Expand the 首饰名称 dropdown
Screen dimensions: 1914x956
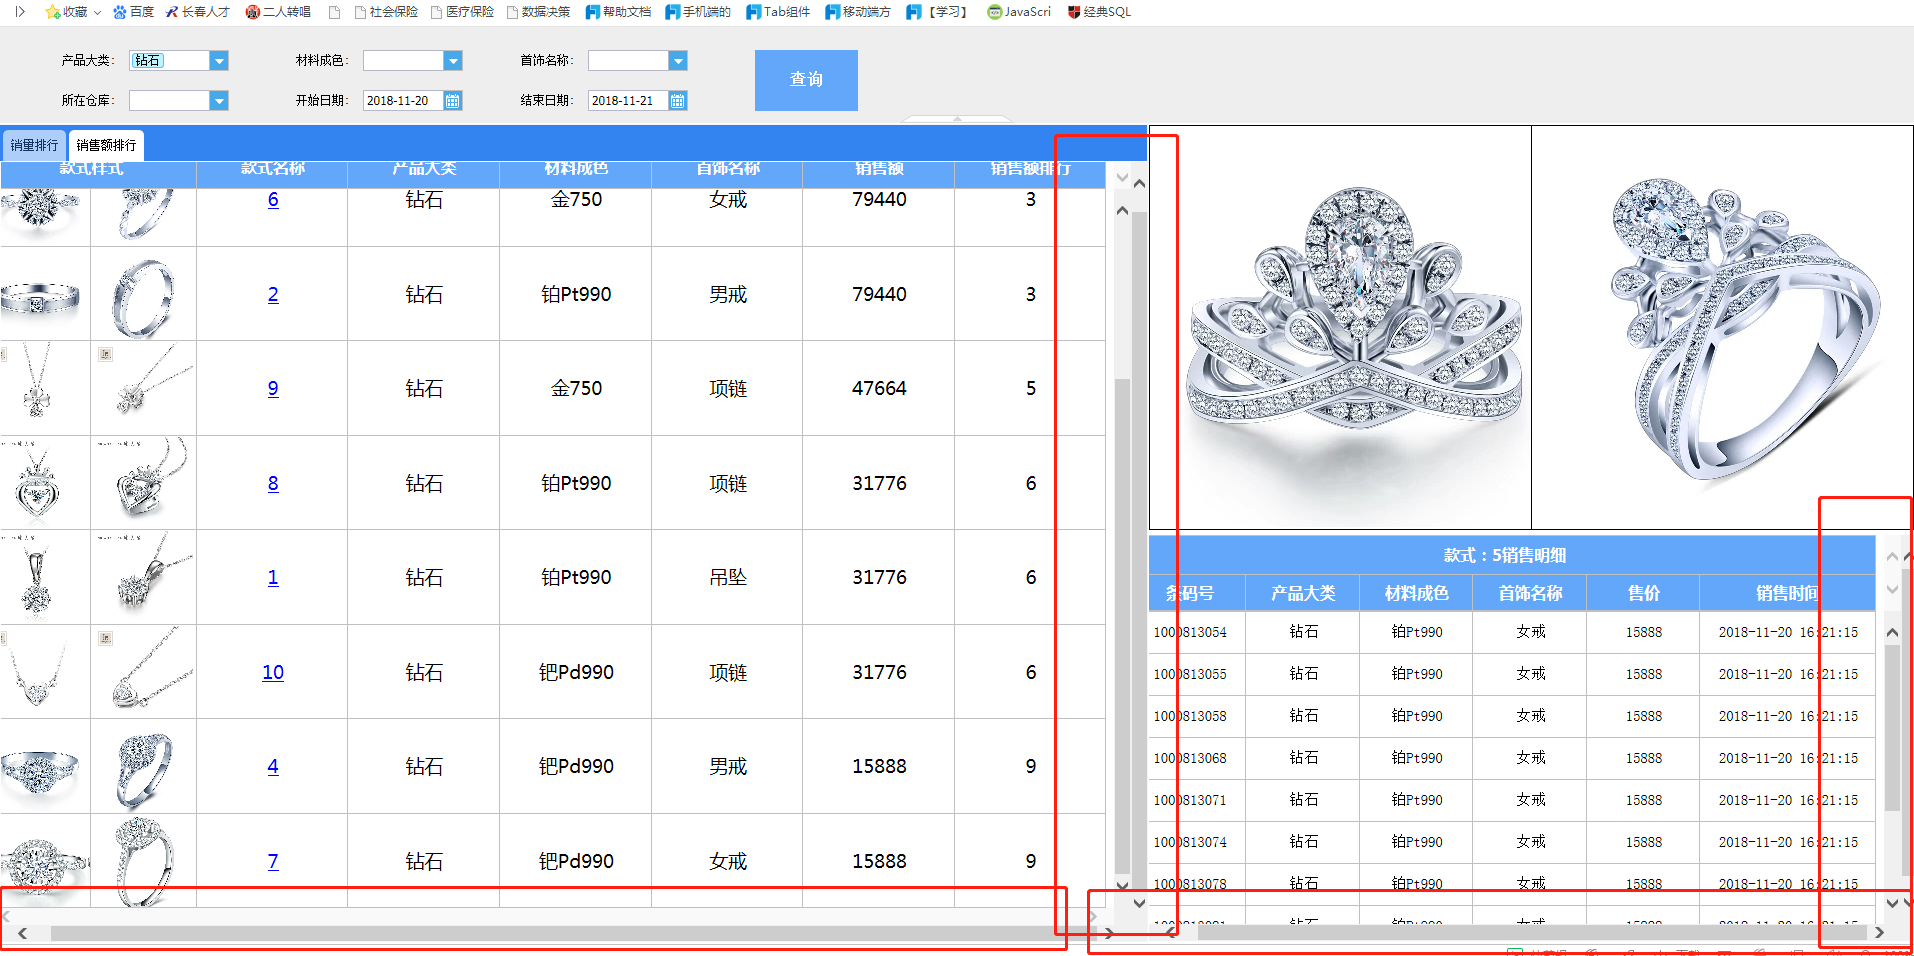[x=678, y=60]
